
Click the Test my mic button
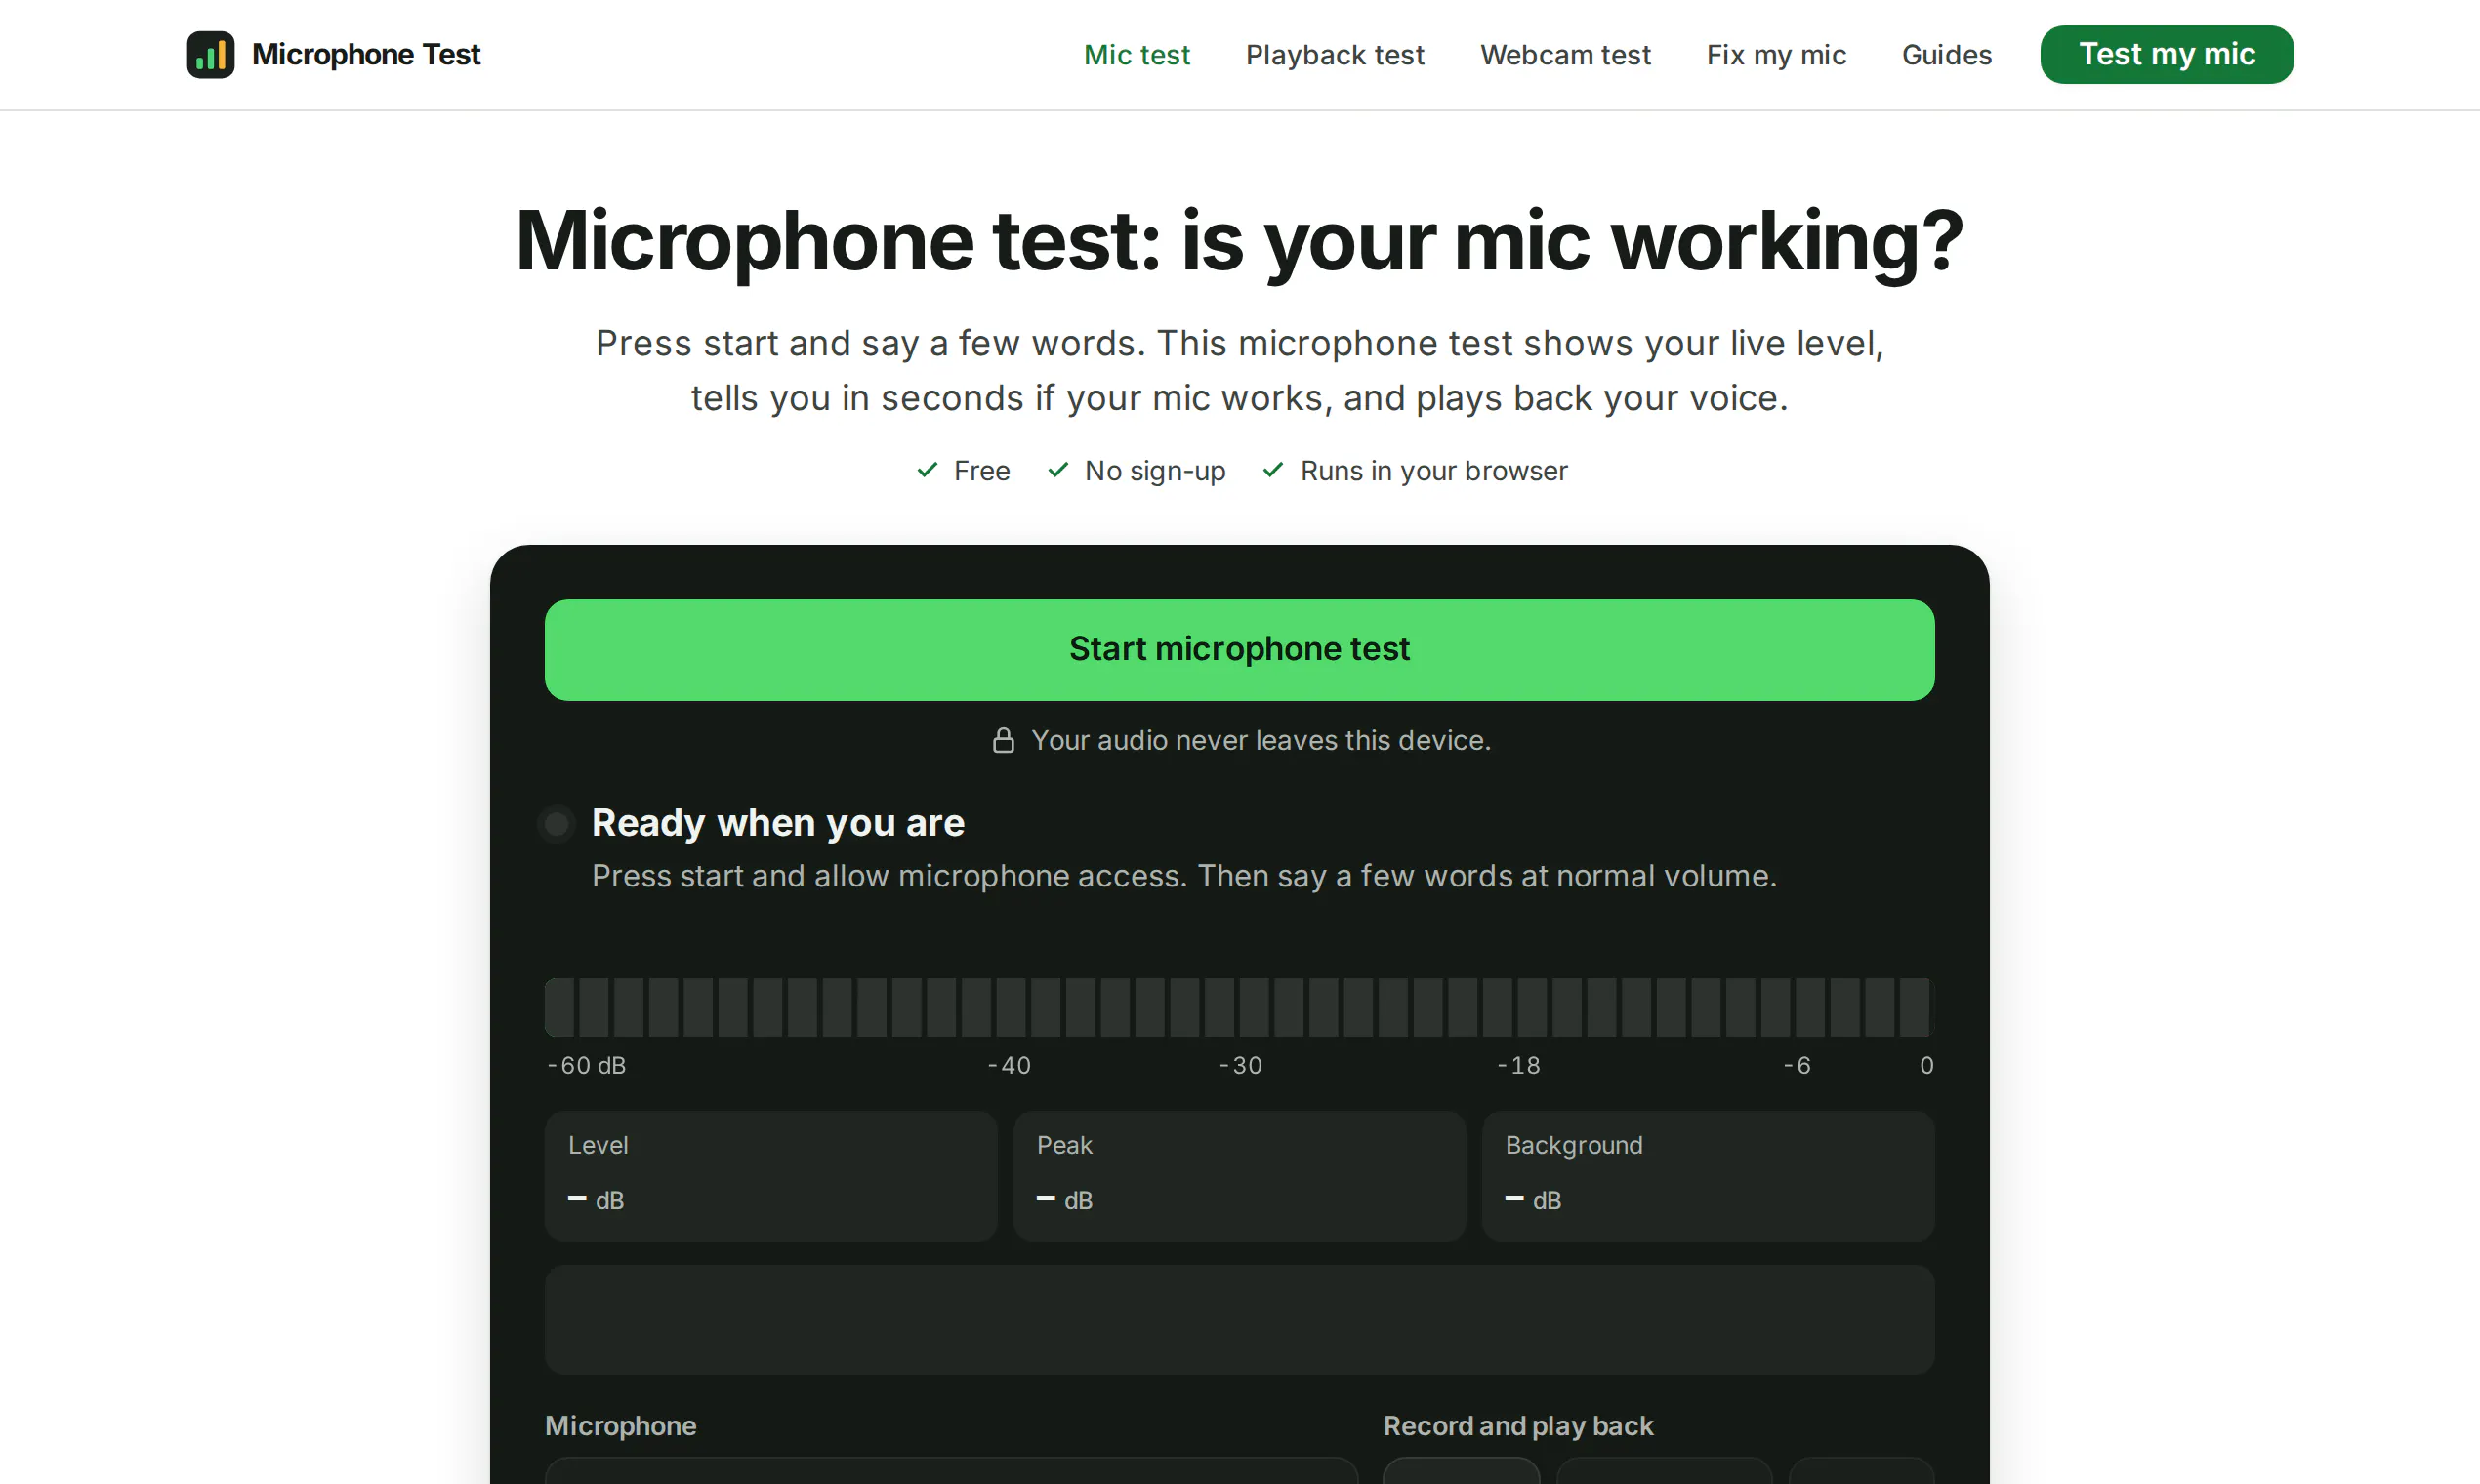coord(2167,54)
